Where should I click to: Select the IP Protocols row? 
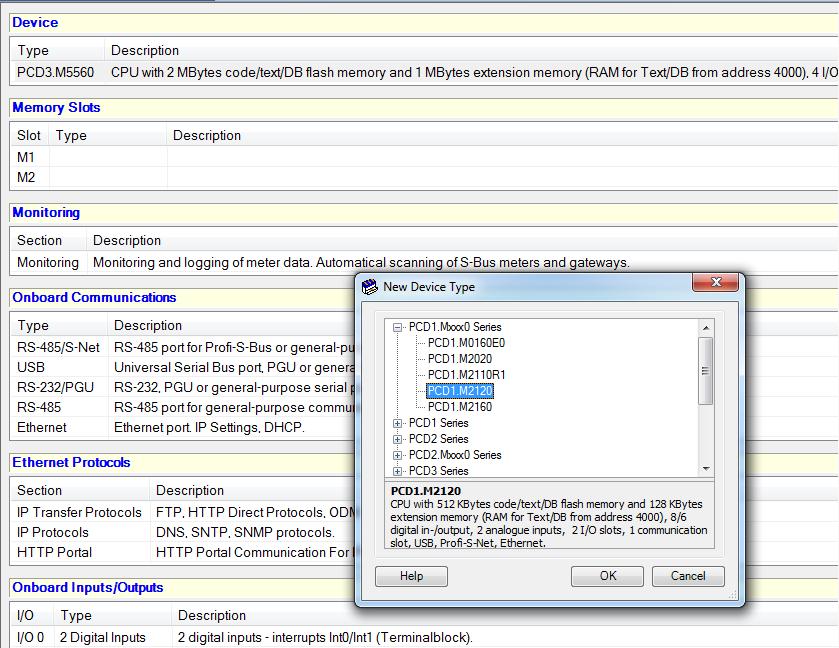(184, 532)
